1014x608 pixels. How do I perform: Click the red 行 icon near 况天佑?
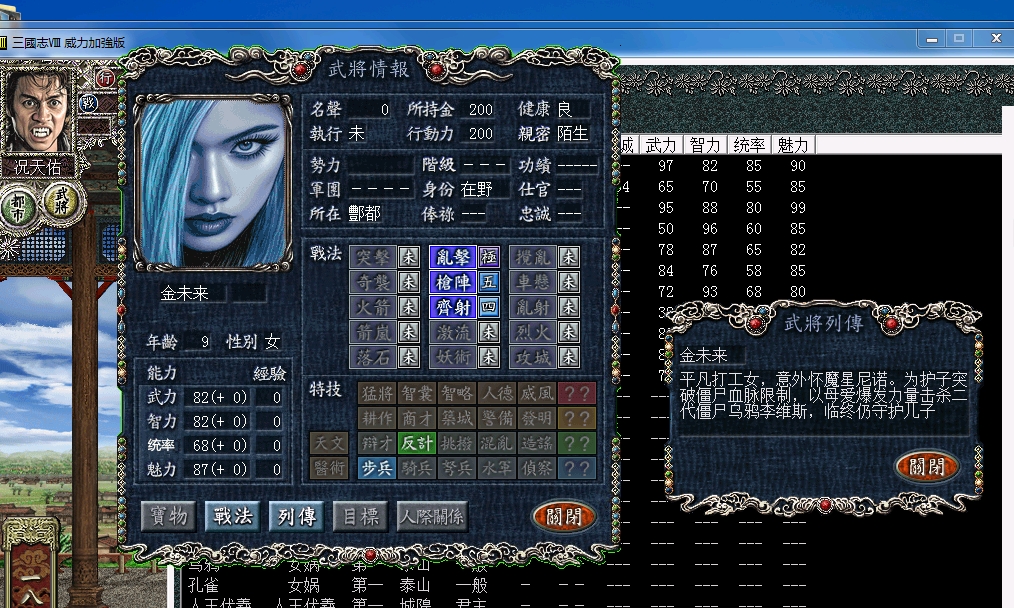point(105,78)
